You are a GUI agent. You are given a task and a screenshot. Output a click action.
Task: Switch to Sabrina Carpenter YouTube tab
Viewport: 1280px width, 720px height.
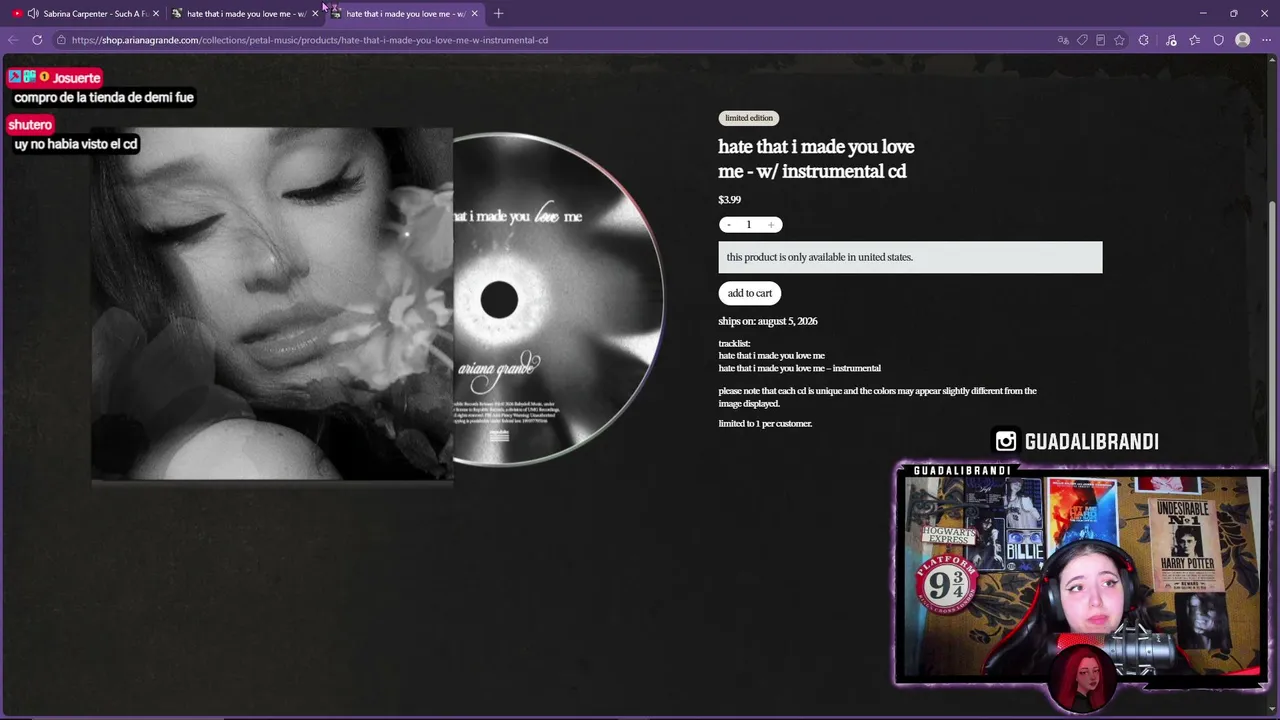[x=84, y=13]
